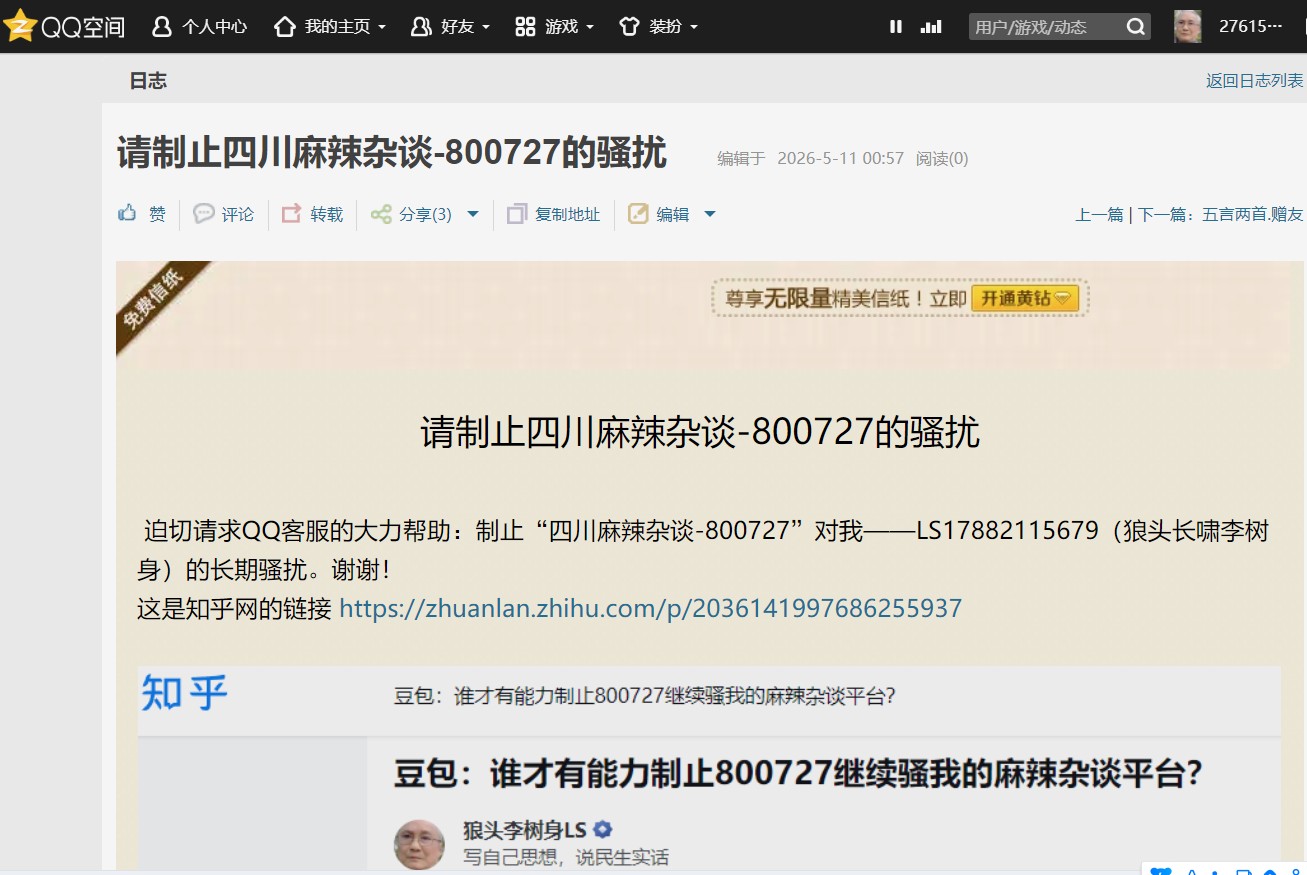Click the small 豆包 title in the zhihu header bar
This screenshot has height=875, width=1307.
(x=644, y=696)
